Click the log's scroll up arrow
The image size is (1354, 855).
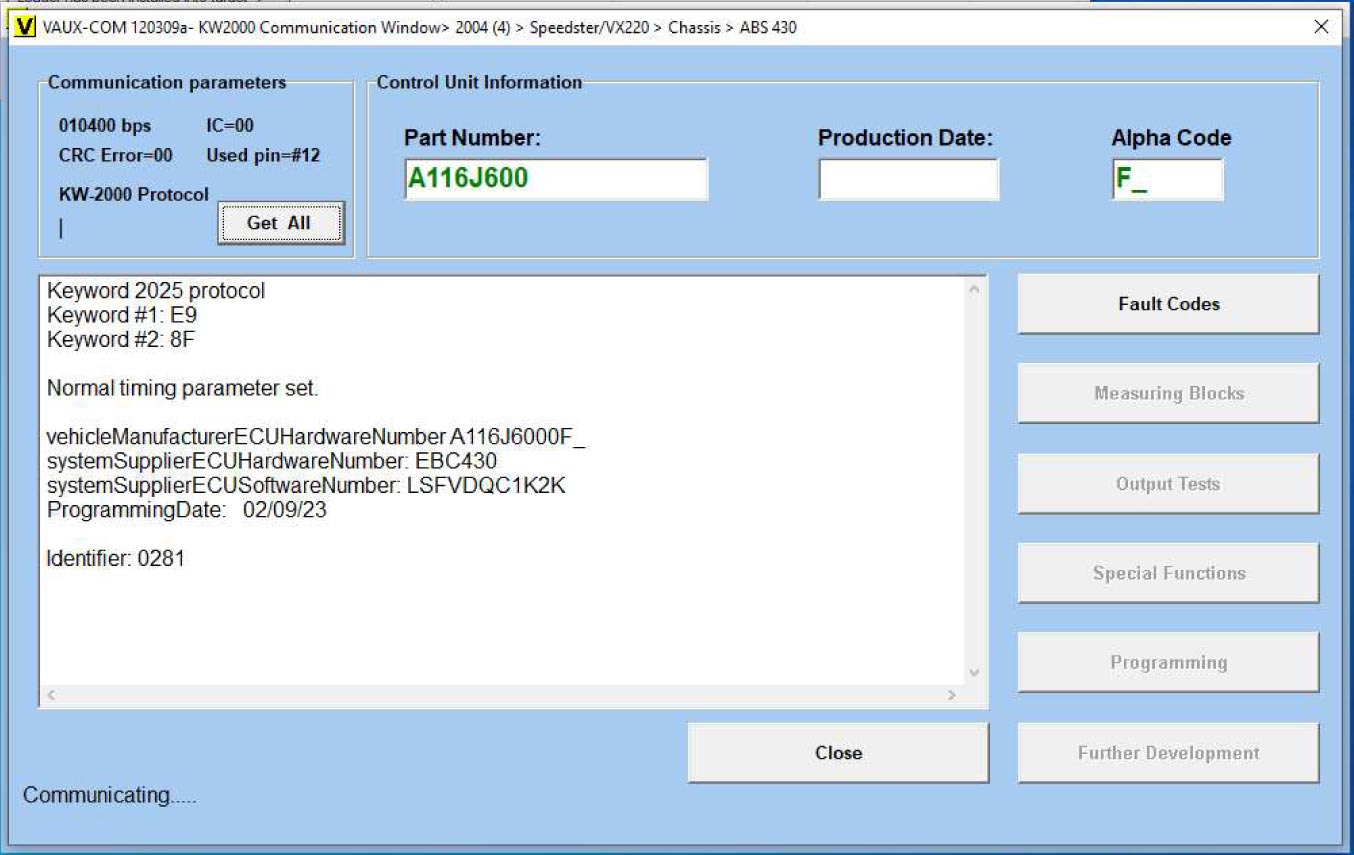tap(975, 289)
